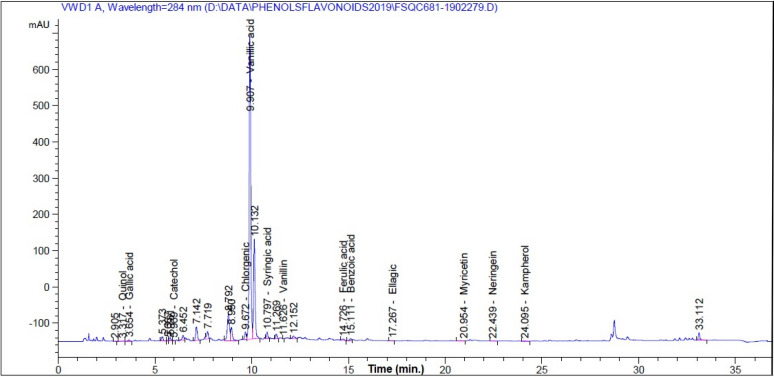The width and height of the screenshot is (774, 377).
Task: Select the 600 y-axis tick value
Action: 41,70
